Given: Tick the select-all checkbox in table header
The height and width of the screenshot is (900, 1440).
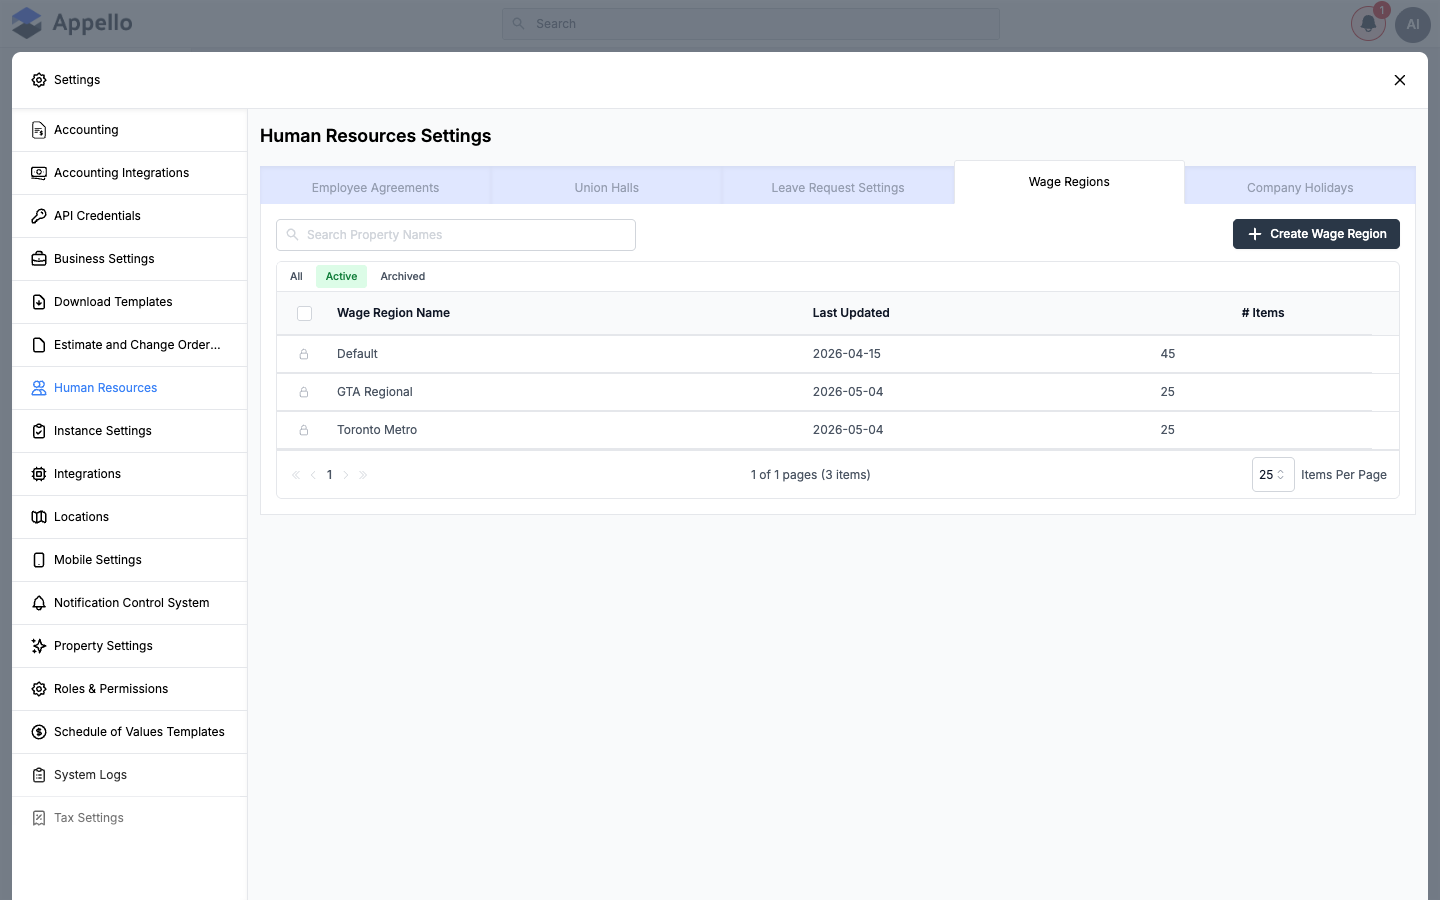Looking at the screenshot, I should pos(305,313).
